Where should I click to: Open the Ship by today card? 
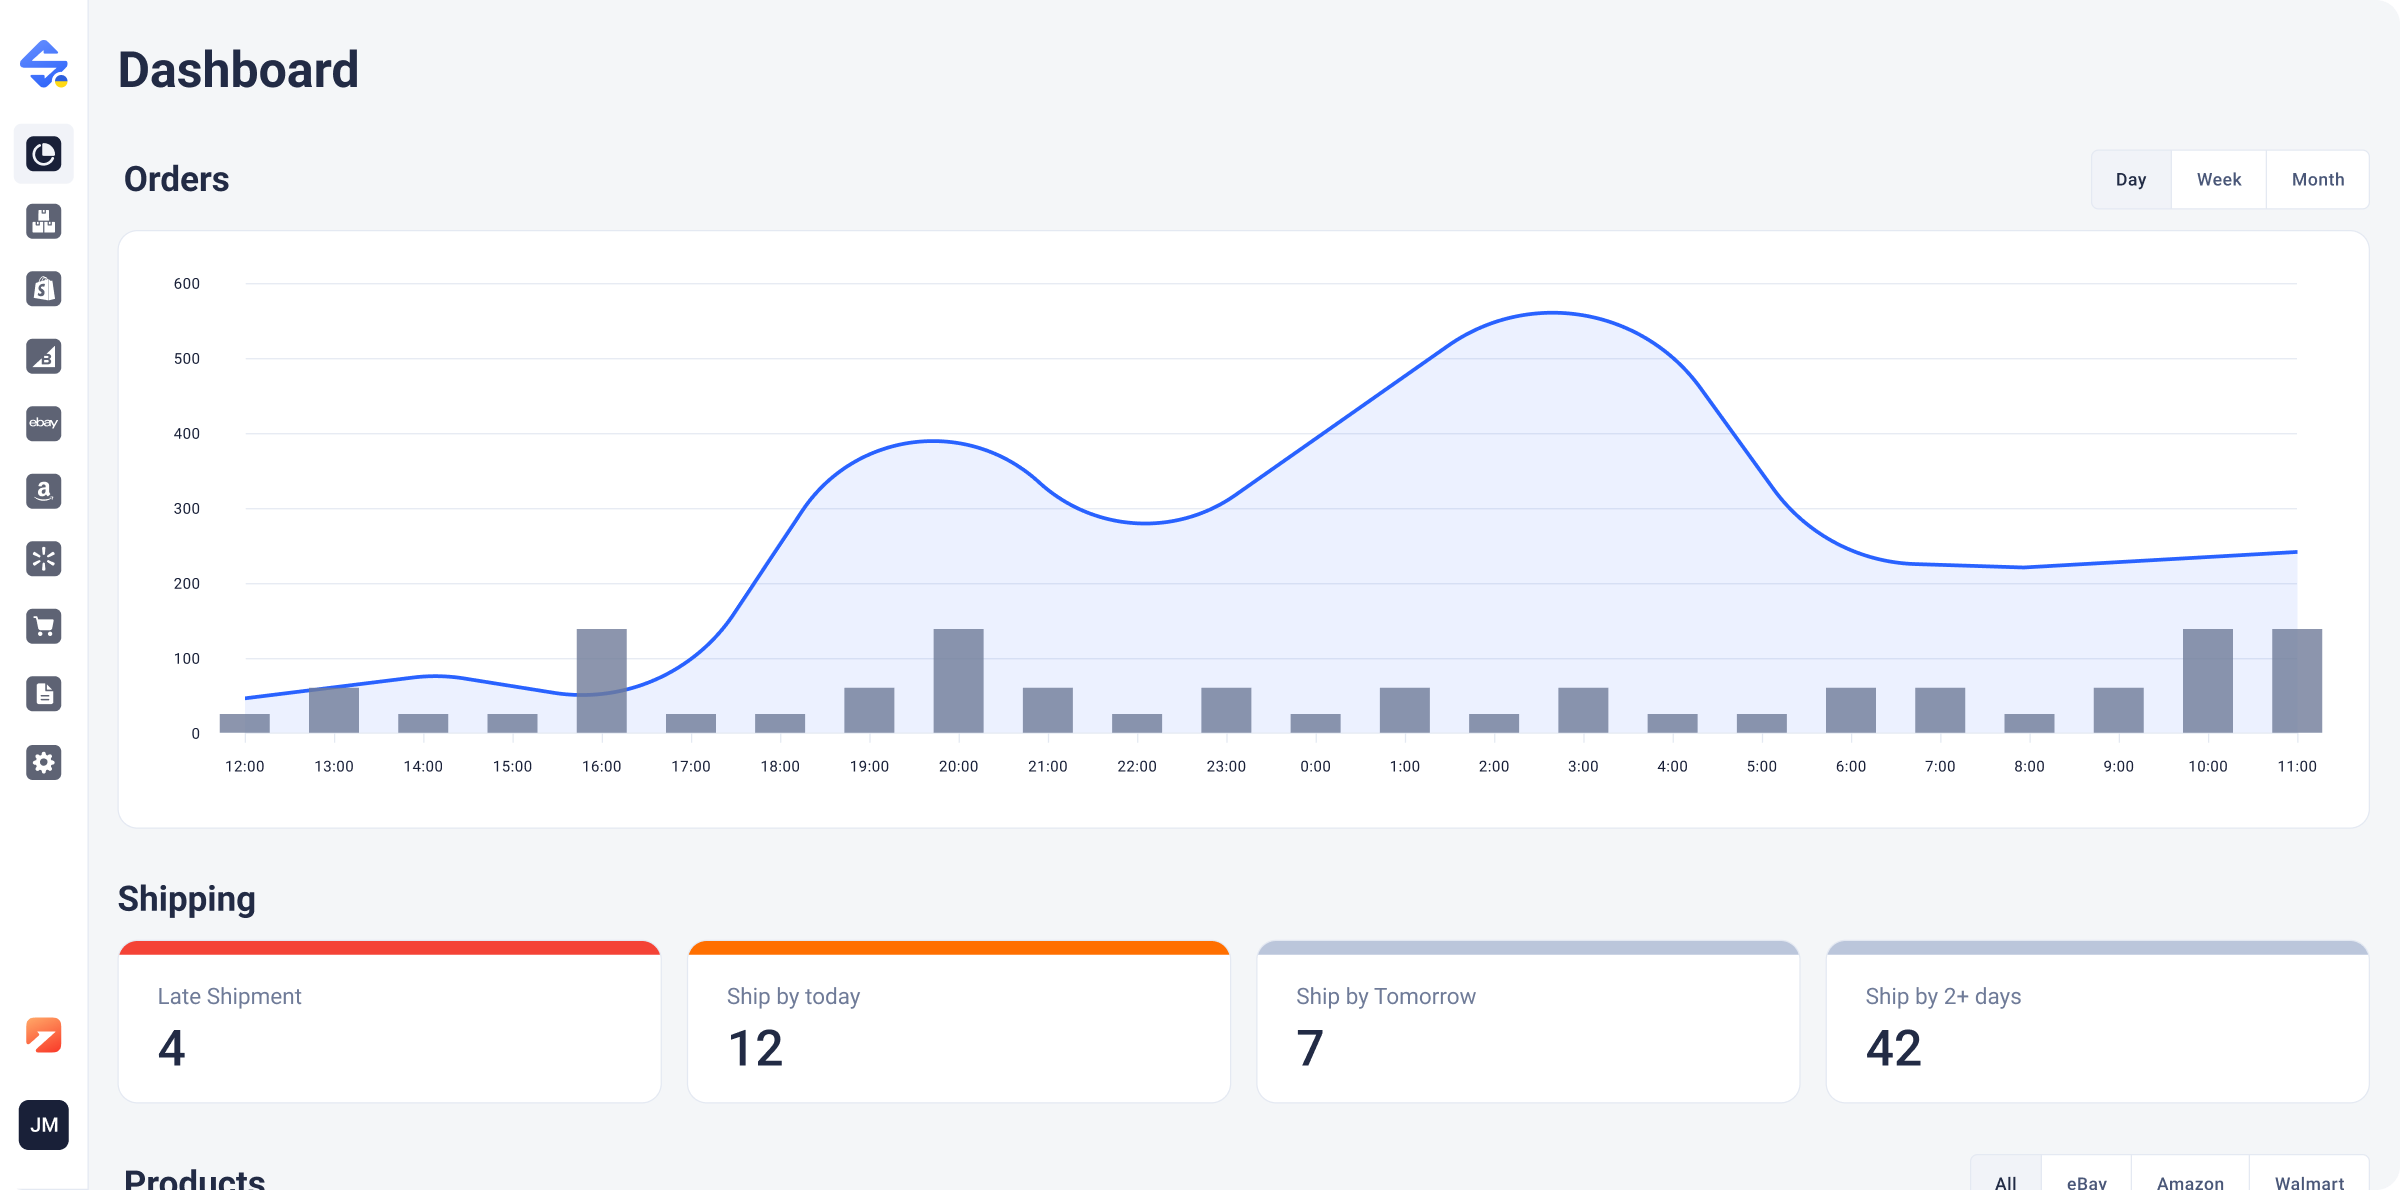tap(958, 1022)
